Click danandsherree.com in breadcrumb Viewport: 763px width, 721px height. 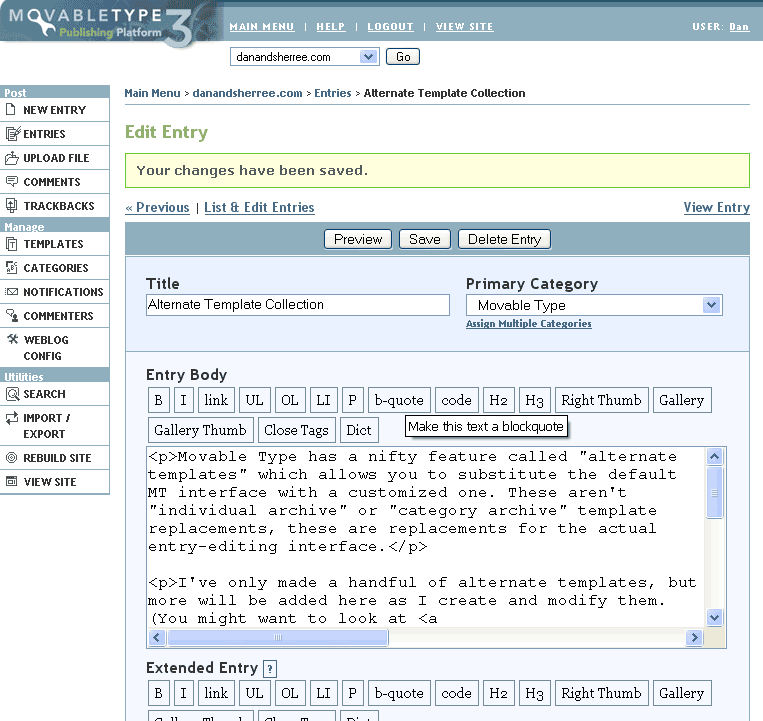point(247,93)
